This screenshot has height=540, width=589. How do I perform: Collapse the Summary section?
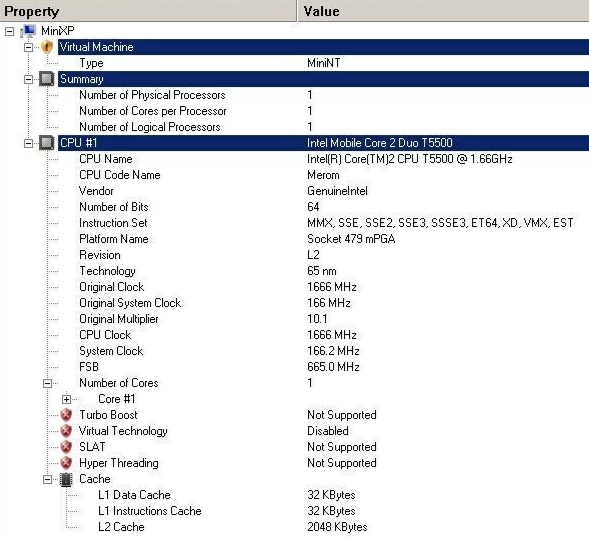pos(28,79)
